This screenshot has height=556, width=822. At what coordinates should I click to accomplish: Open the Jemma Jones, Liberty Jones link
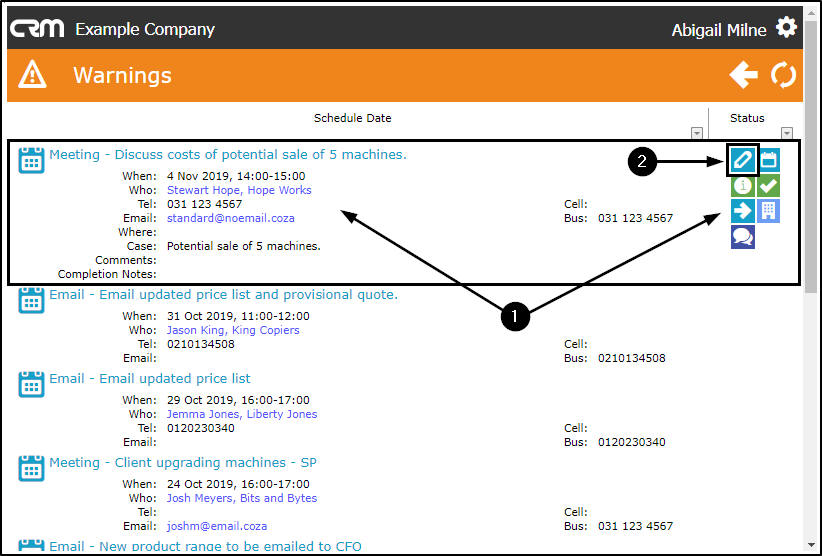(x=242, y=414)
